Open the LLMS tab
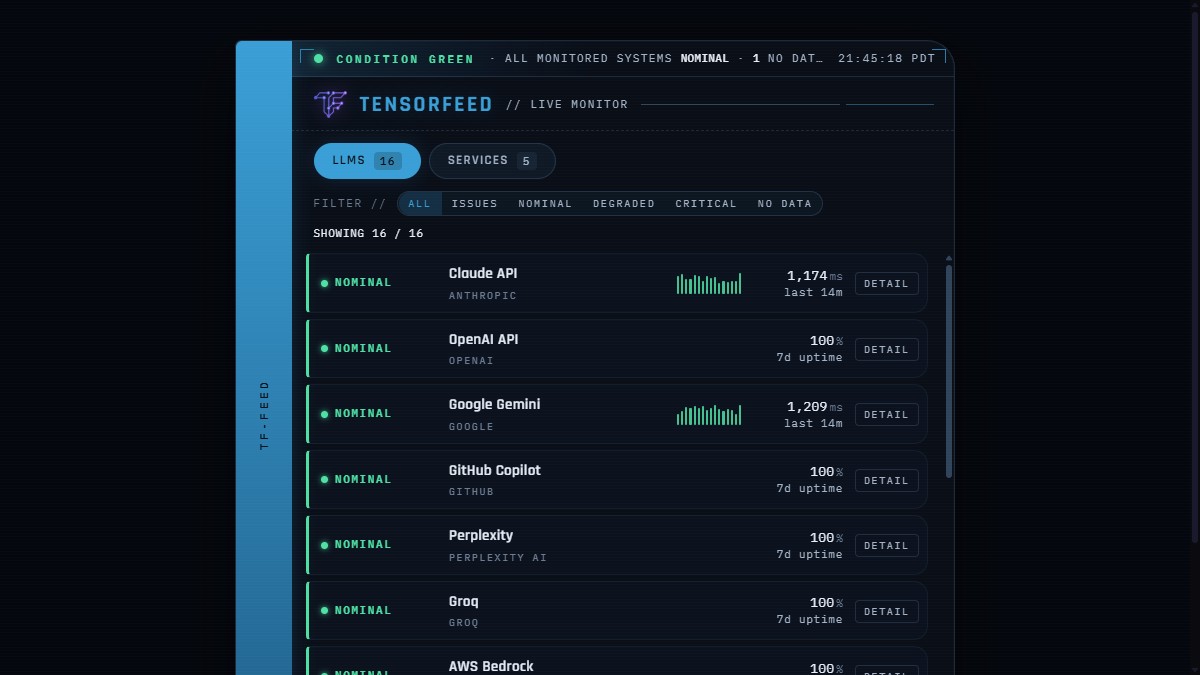1200x675 pixels. [x=367, y=161]
